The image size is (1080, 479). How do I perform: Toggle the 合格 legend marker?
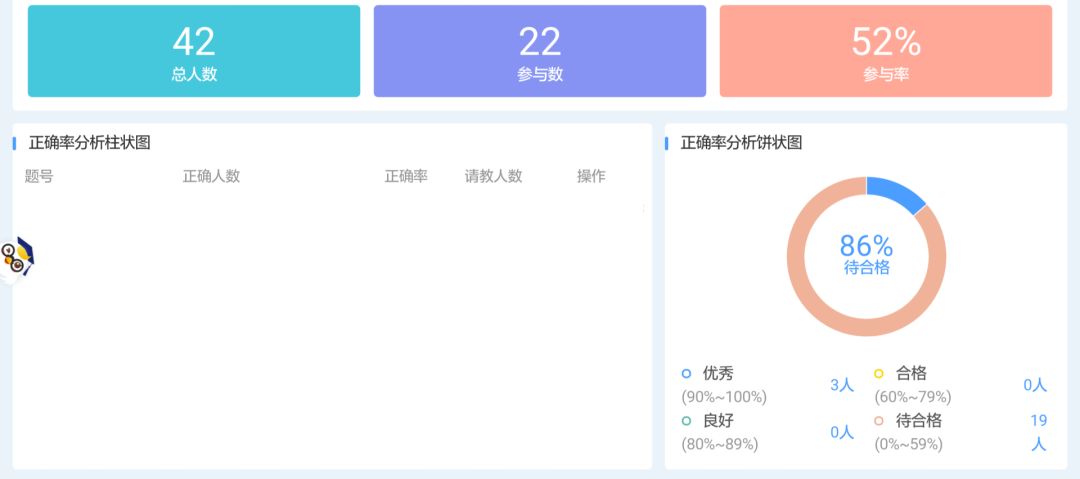click(x=879, y=374)
